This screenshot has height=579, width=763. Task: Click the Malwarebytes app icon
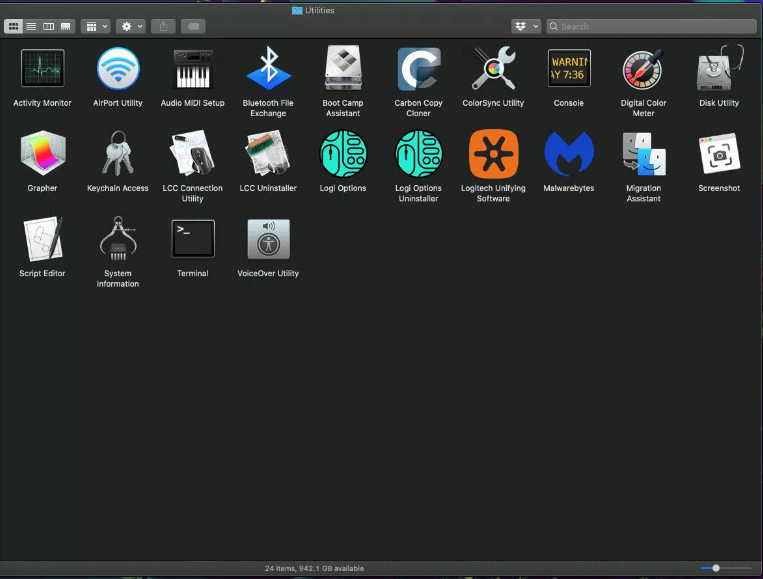(x=568, y=153)
